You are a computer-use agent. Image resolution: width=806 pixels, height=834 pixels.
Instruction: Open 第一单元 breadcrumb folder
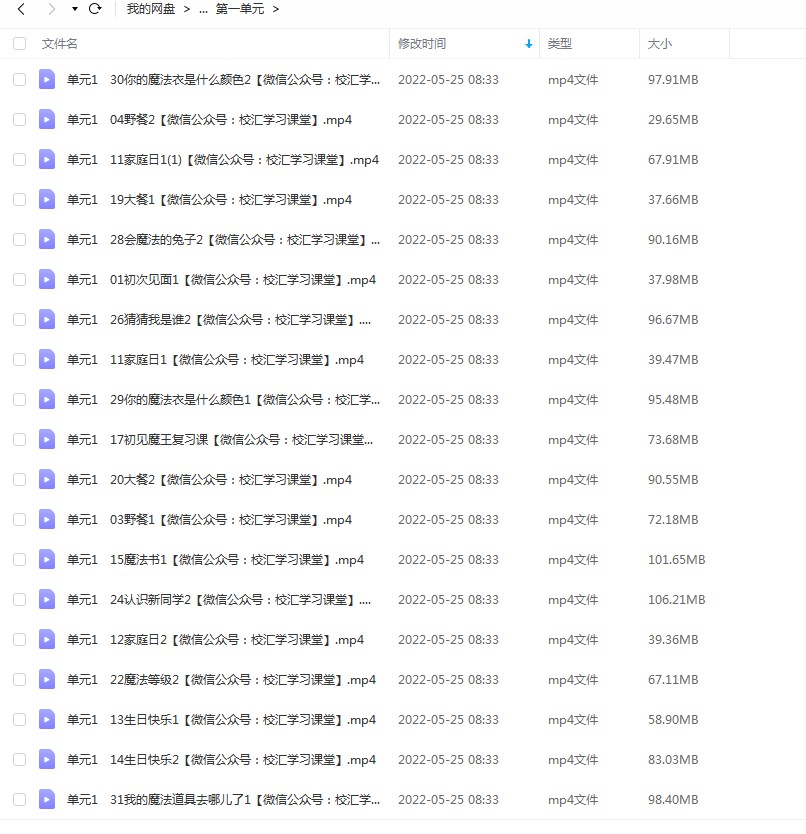[240, 9]
